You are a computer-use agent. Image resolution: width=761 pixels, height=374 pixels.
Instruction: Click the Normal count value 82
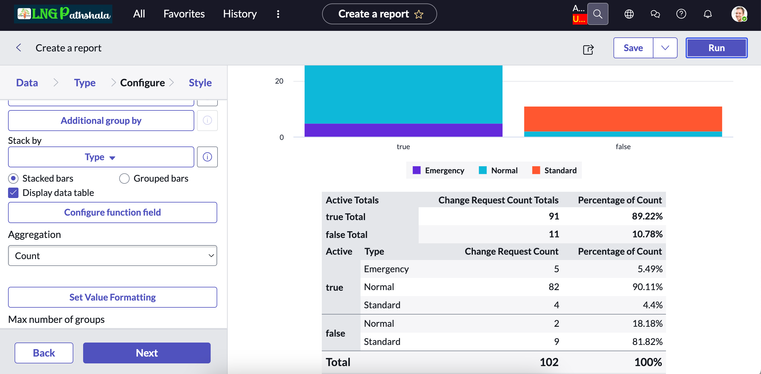554,287
